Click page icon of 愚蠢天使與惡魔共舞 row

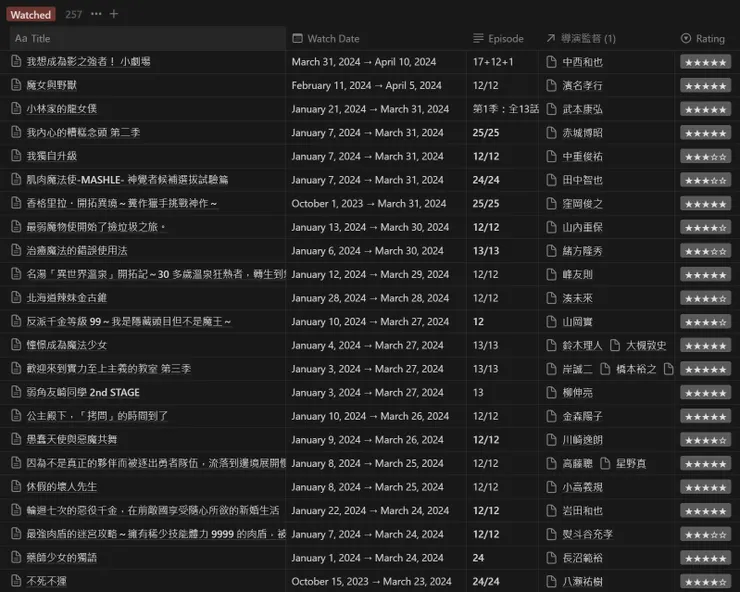[17, 439]
